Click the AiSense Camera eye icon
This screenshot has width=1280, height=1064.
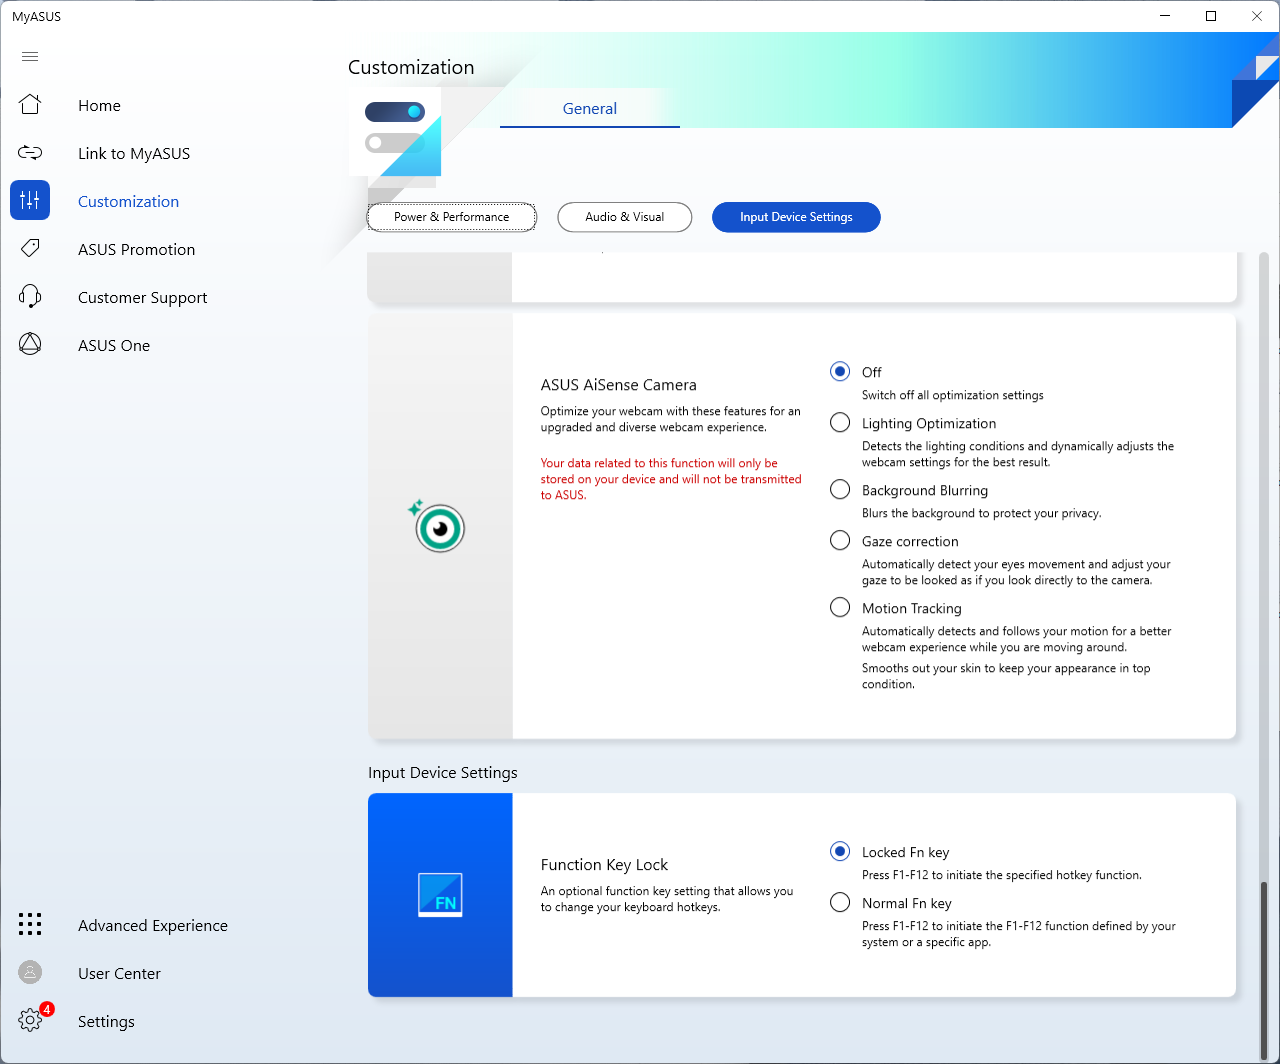[x=437, y=526]
